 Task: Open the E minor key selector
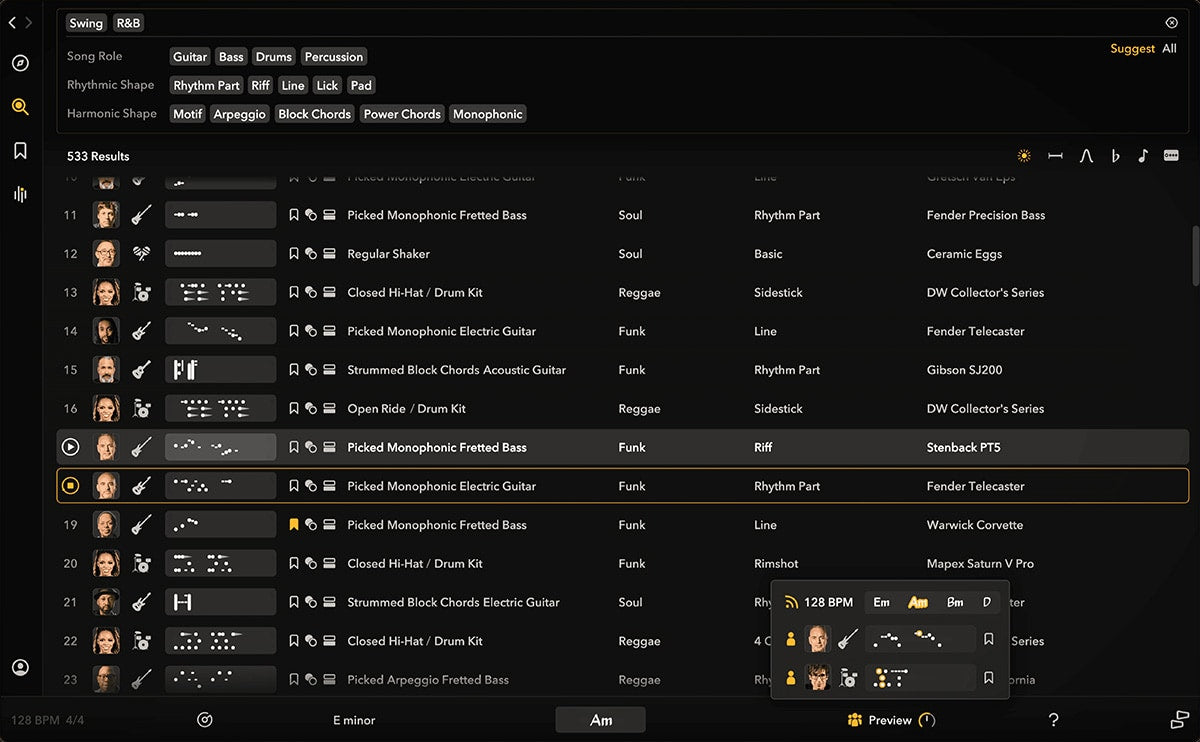click(x=354, y=720)
